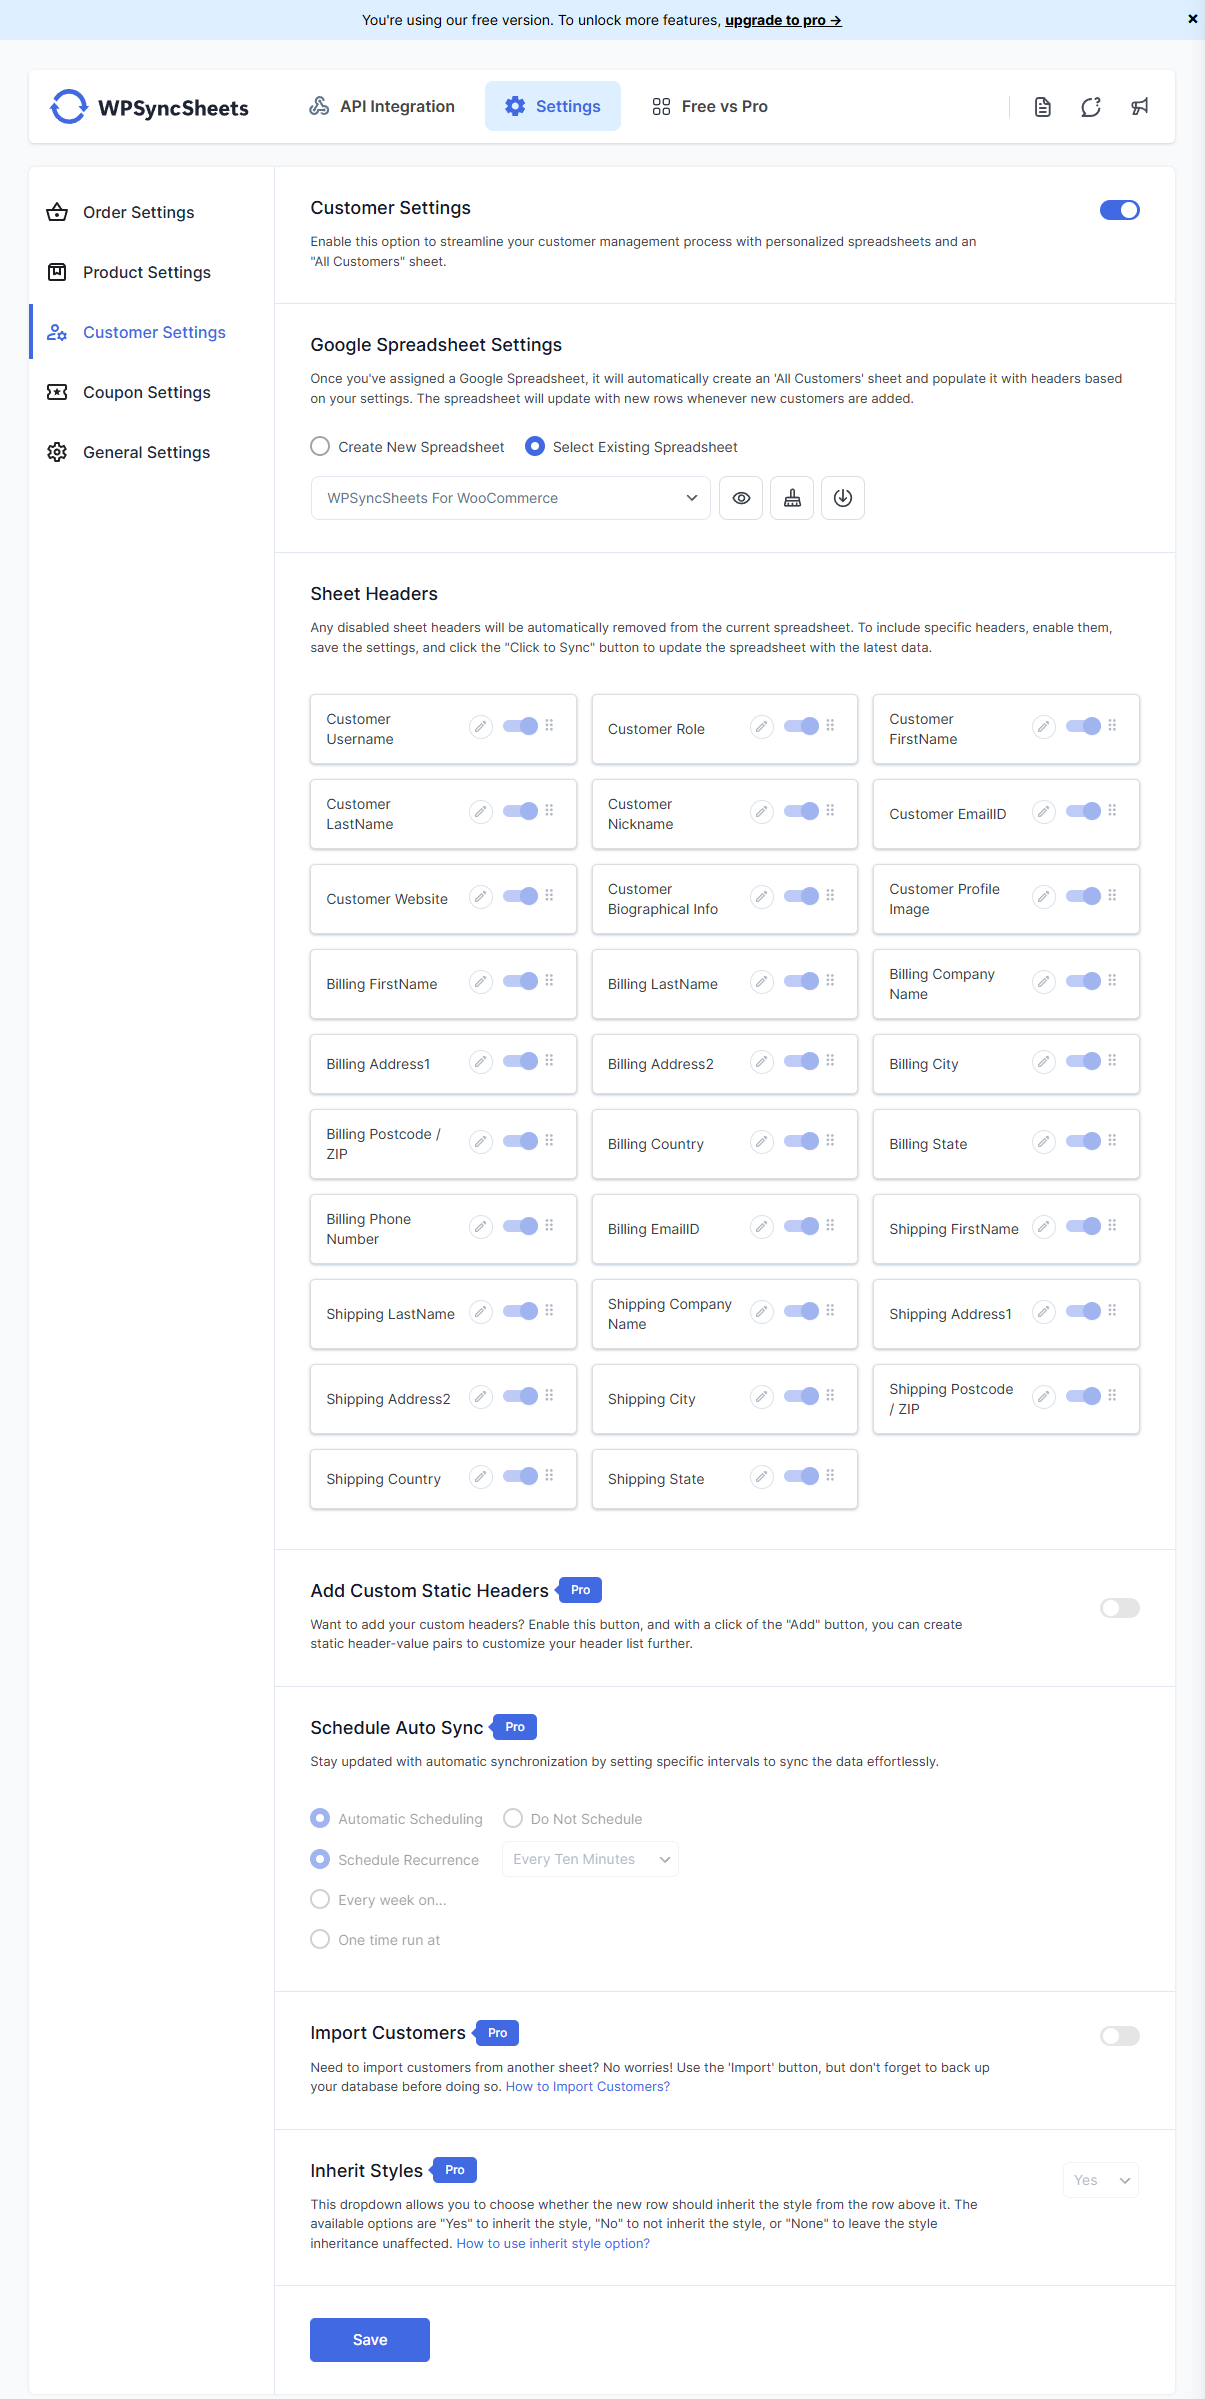Click the clear spreadsheet broom icon
This screenshot has height=2399, width=1205.
tap(792, 498)
